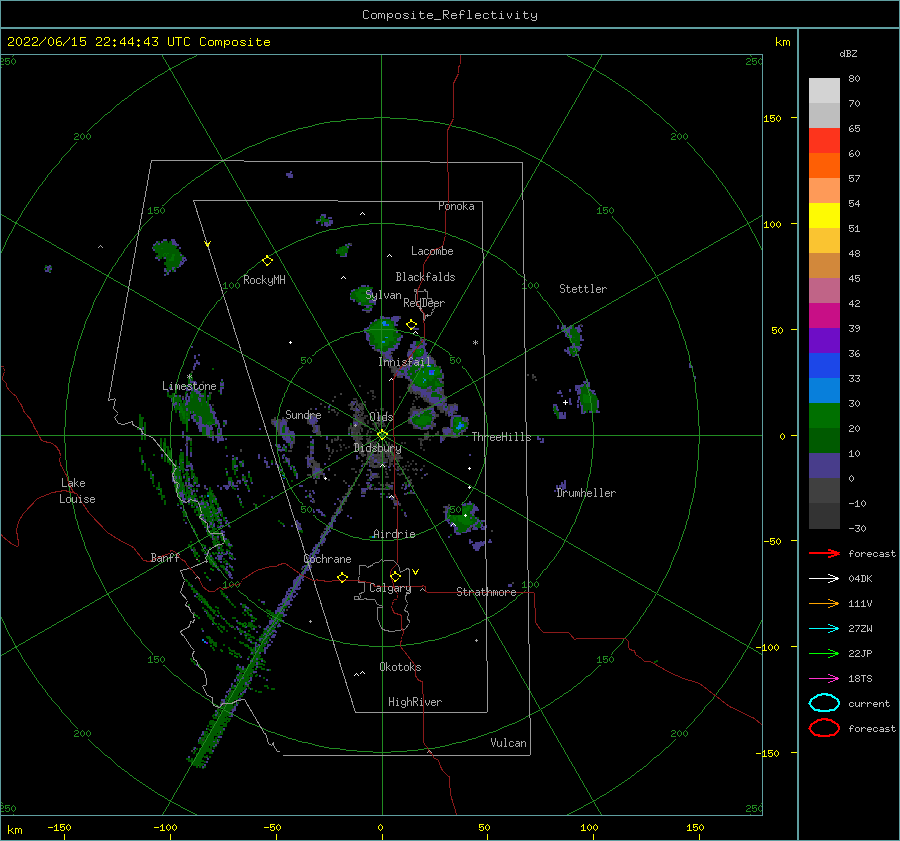Click the Ponoka city label
The image size is (900, 841).
tap(456, 206)
